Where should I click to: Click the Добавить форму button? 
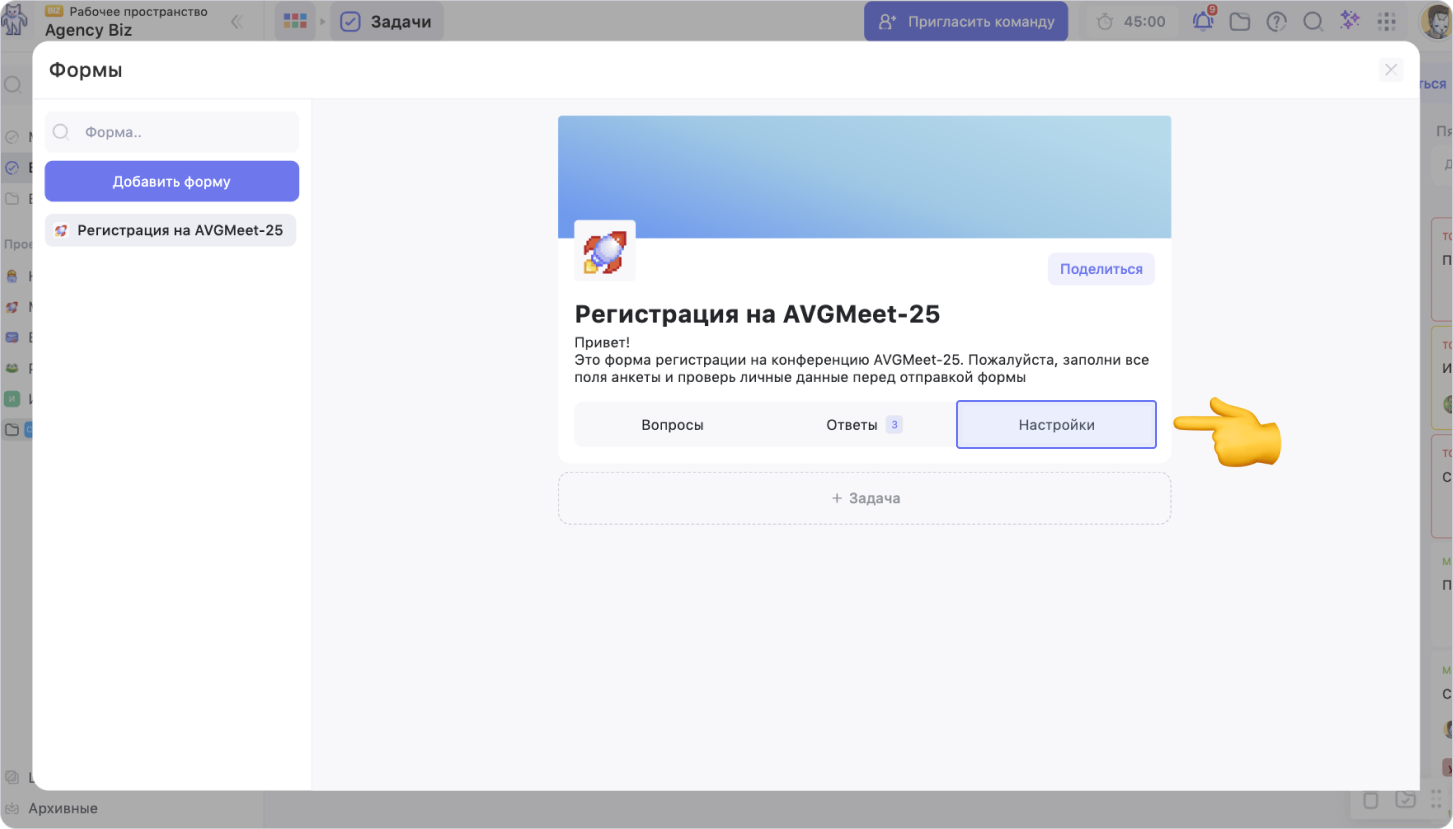171,182
